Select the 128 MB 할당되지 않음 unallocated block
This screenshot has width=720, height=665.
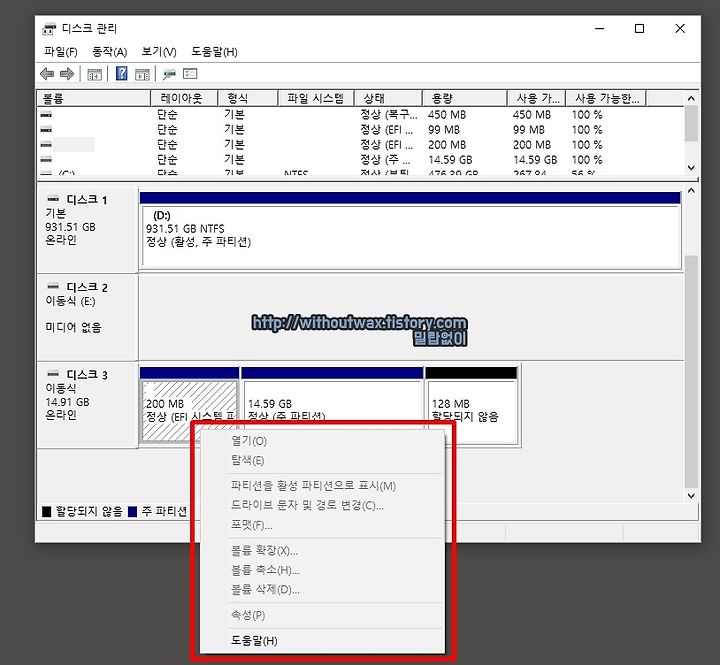coord(473,405)
